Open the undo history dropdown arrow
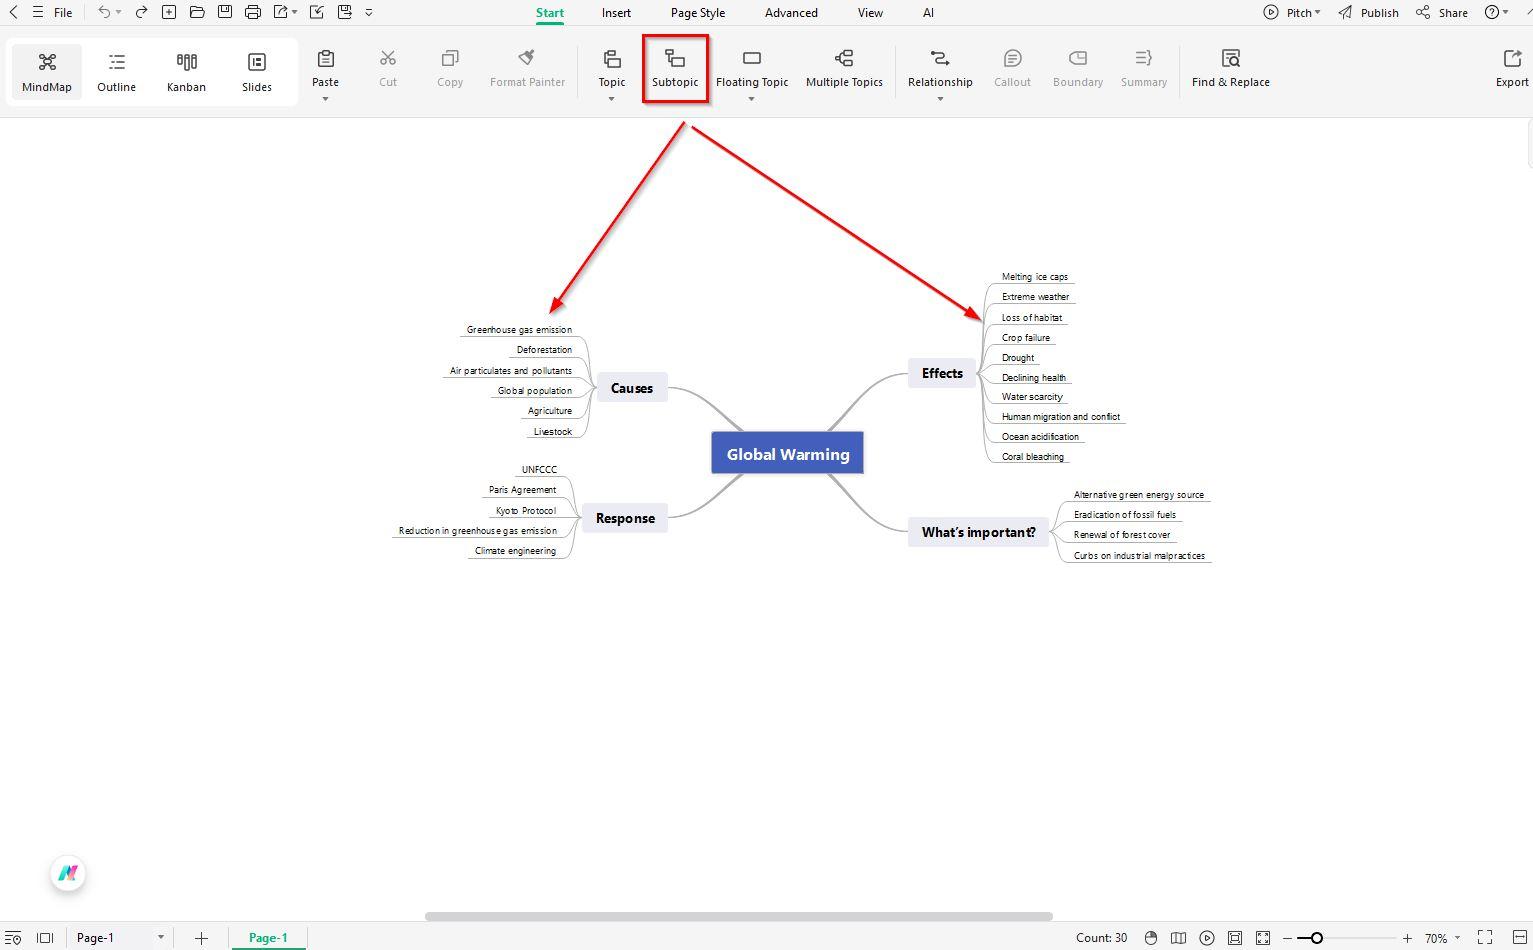Screen dimensions: 1533x950 (118, 13)
